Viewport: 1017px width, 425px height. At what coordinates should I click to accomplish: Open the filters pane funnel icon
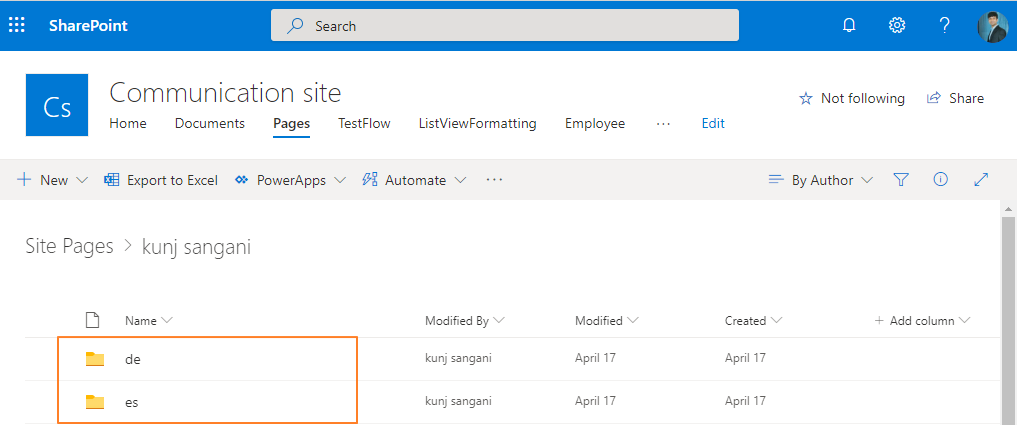tap(900, 180)
